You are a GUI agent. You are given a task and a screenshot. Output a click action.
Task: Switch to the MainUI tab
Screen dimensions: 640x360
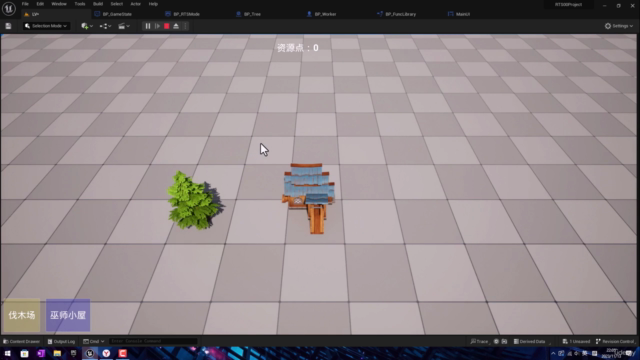tap(459, 14)
